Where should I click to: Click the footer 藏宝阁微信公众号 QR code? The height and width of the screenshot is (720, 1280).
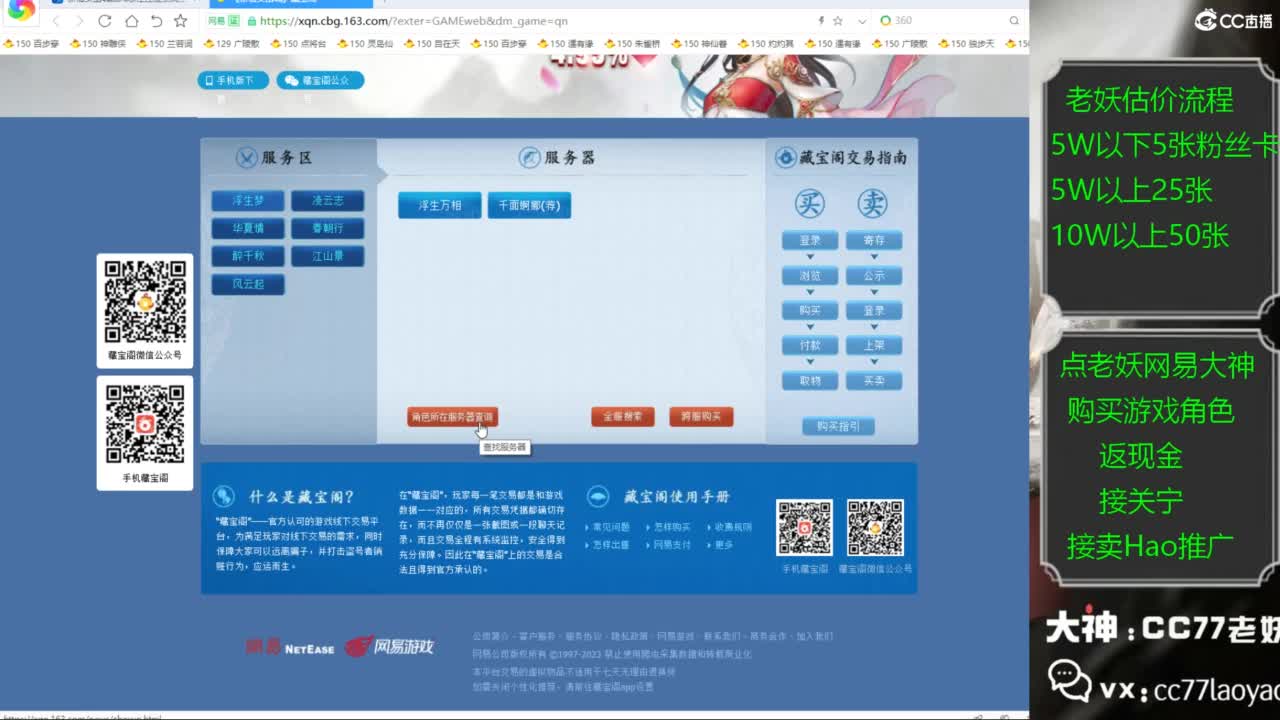[x=875, y=528]
